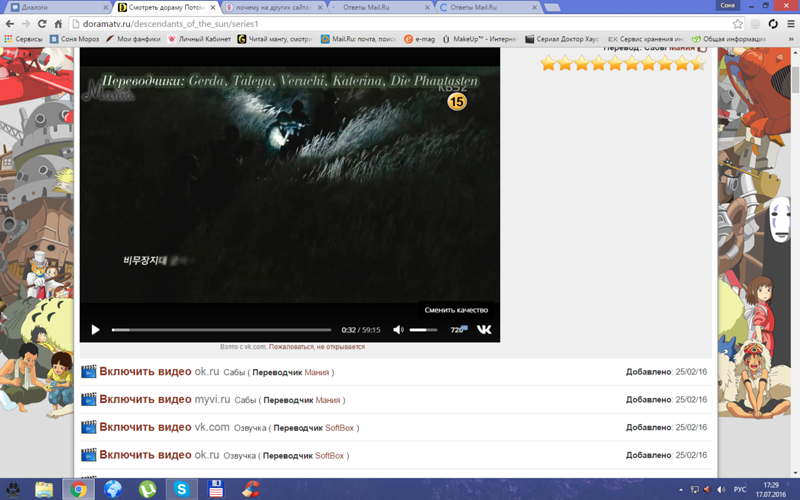This screenshot has width=800, height=500.
Task: Click the clapperboard icon for myvi.ru row
Action: [x=88, y=399]
